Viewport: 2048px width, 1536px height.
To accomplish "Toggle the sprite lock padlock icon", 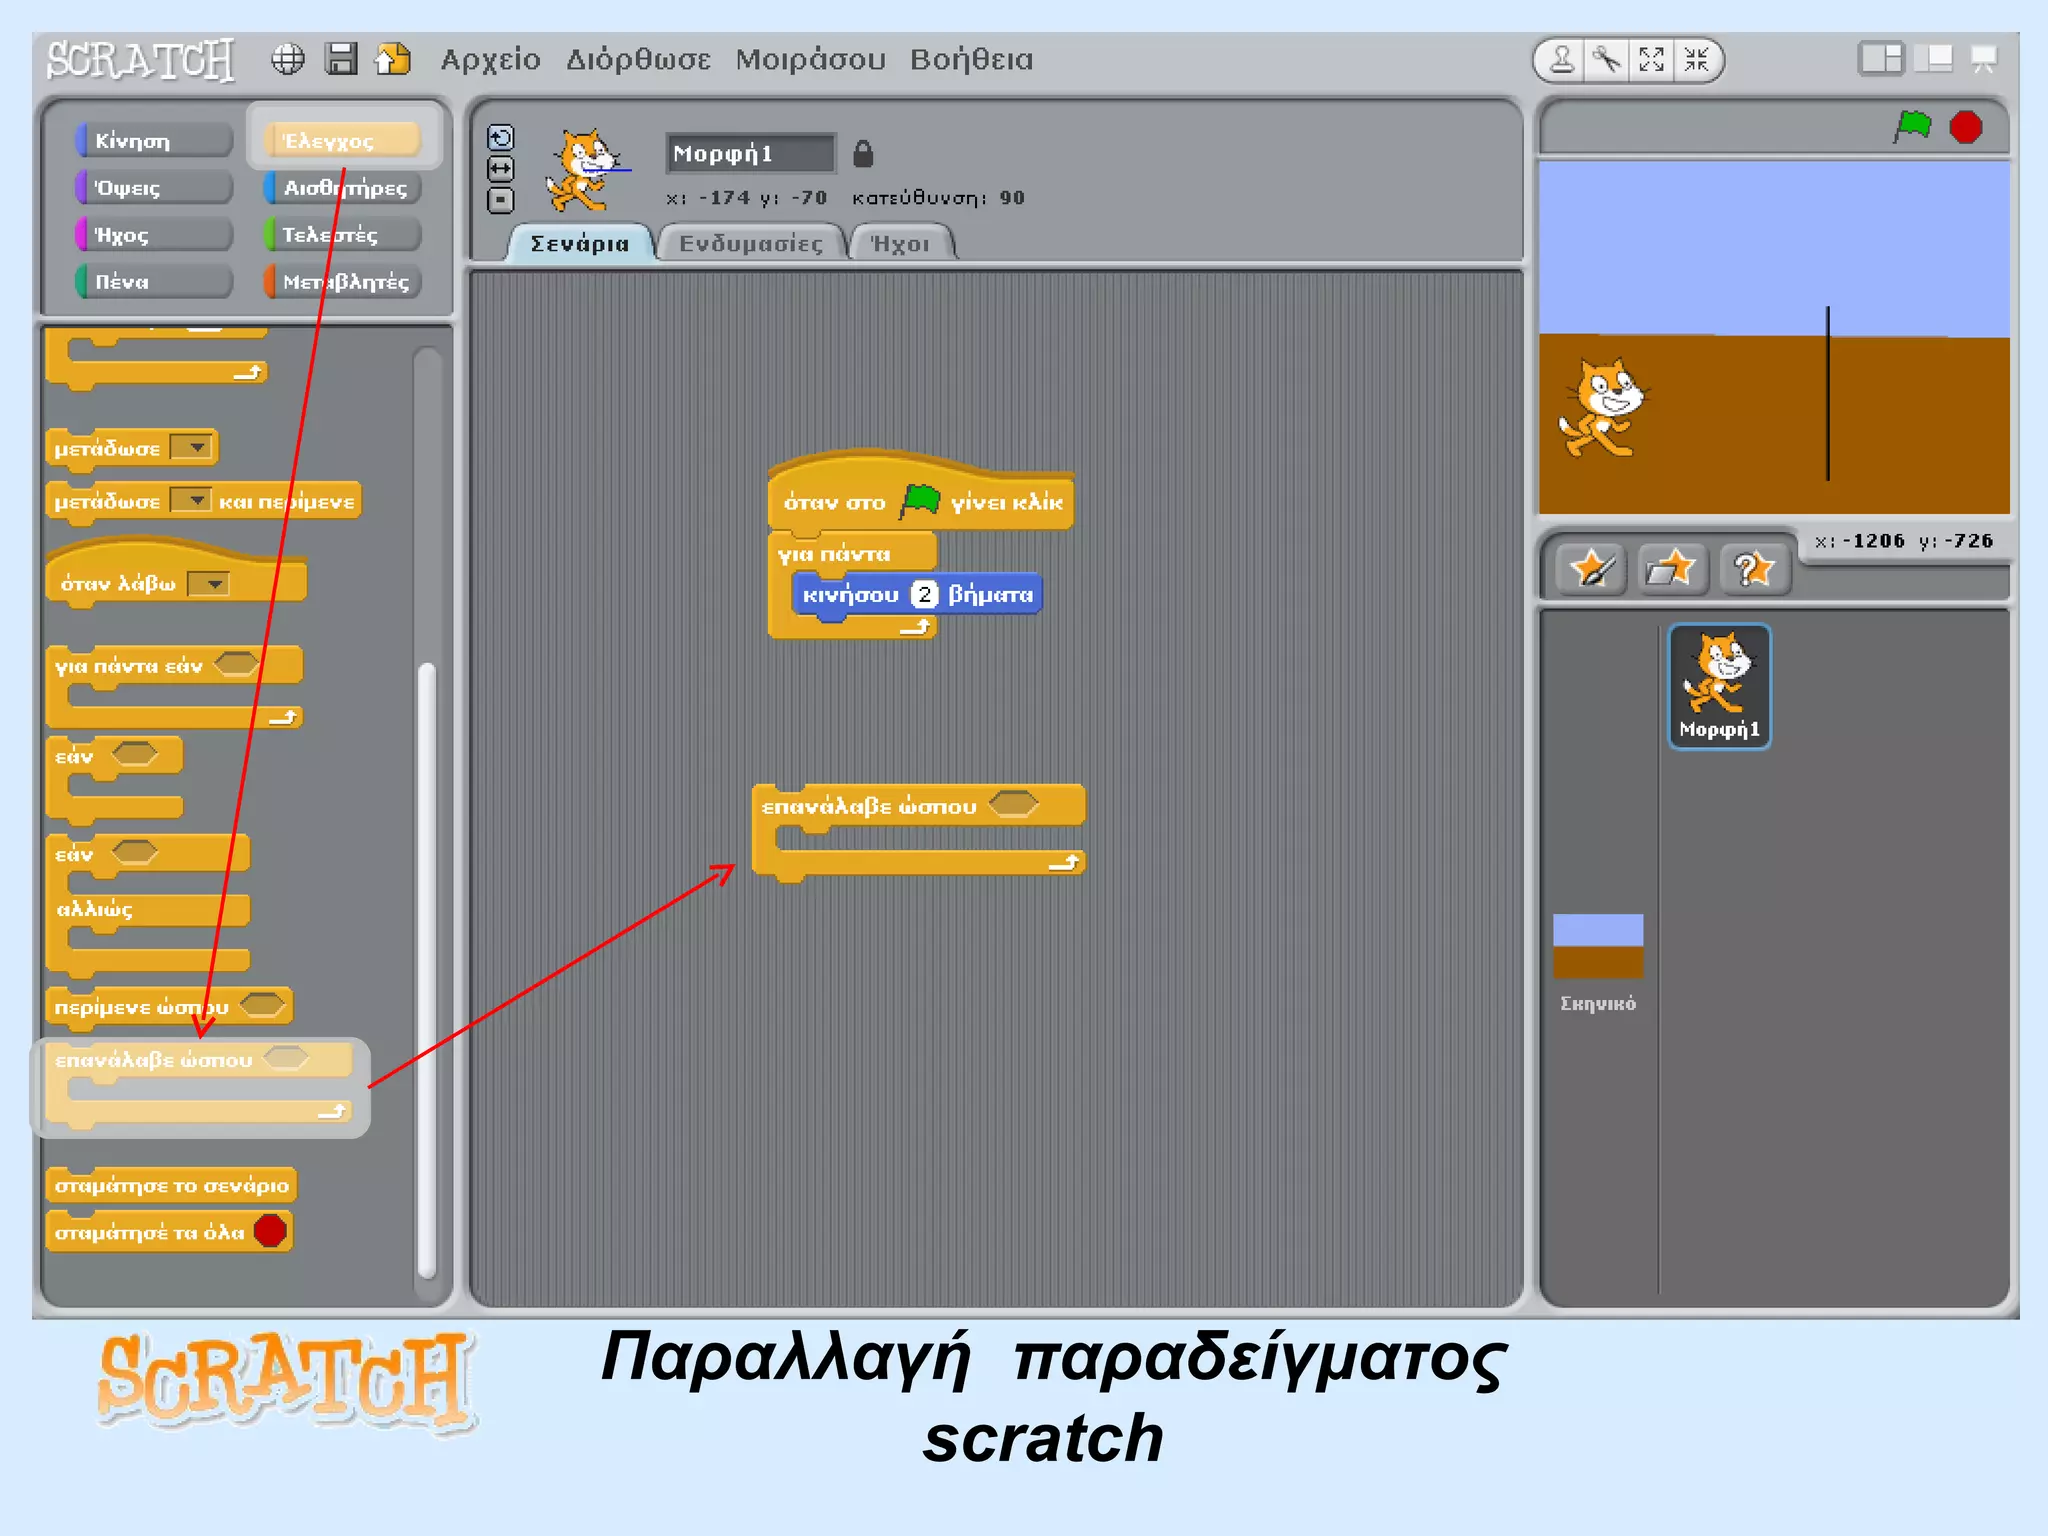I will (x=863, y=154).
